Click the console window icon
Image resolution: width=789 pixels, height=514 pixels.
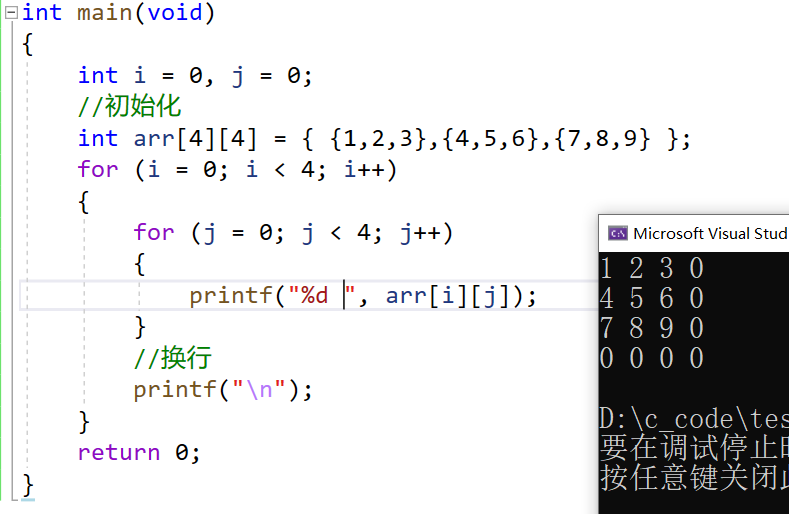point(617,234)
